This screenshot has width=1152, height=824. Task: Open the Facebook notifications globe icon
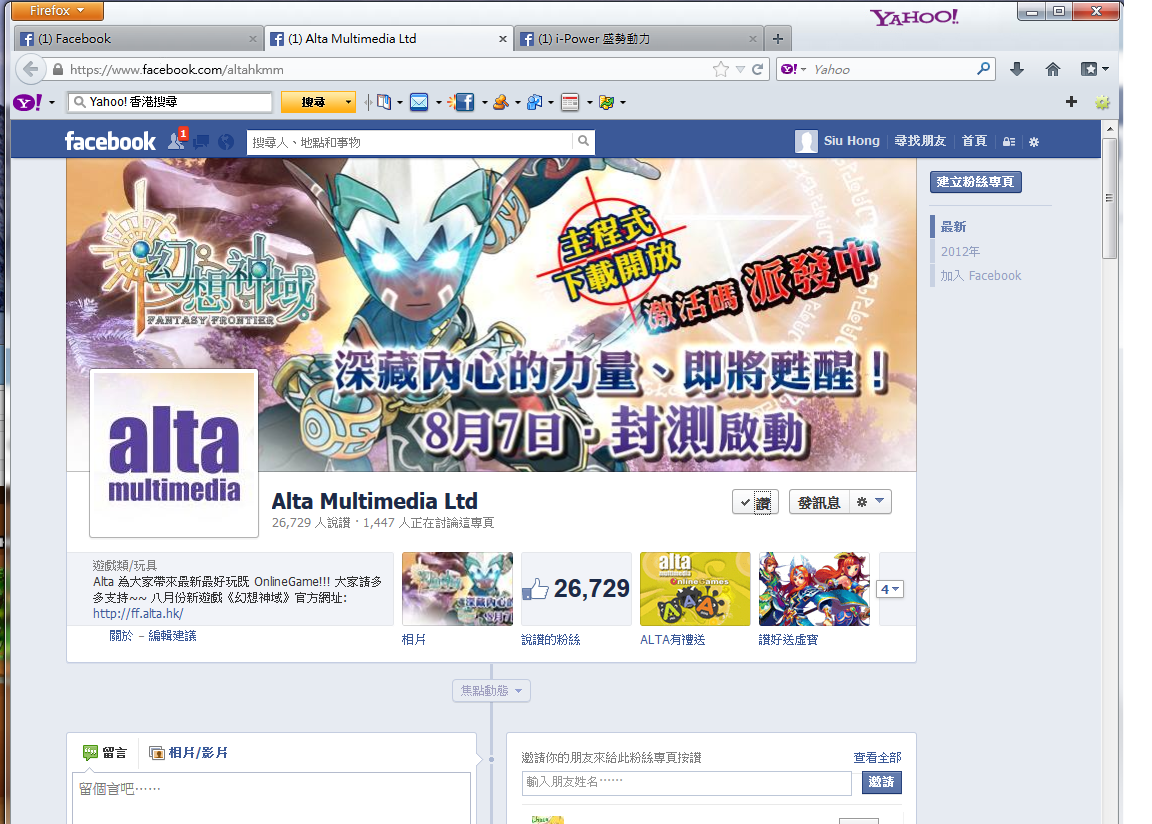pyautogui.click(x=226, y=142)
